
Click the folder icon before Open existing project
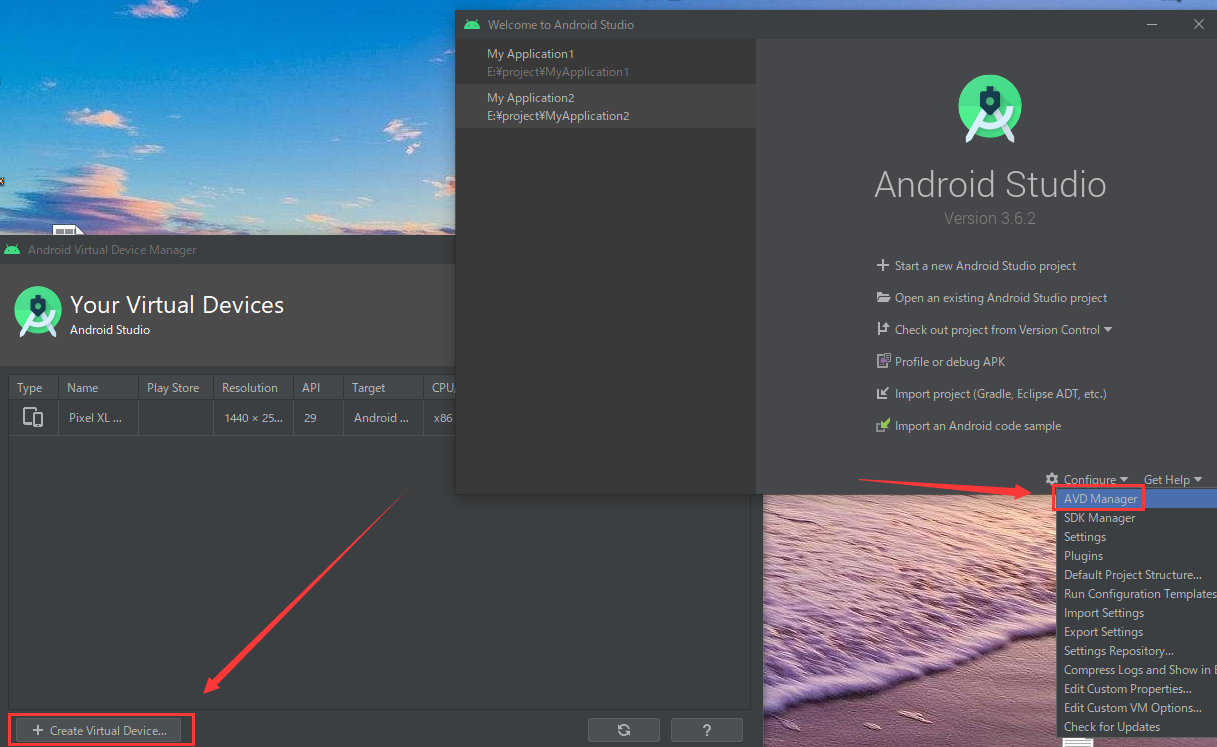(883, 297)
